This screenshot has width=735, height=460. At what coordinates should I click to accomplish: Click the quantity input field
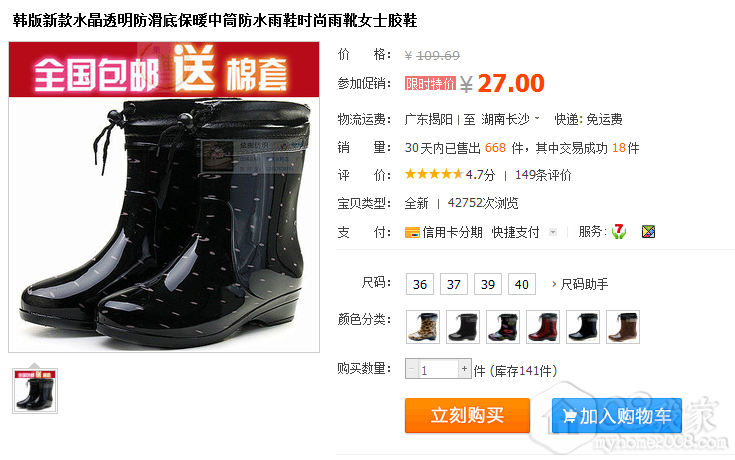pyautogui.click(x=438, y=369)
